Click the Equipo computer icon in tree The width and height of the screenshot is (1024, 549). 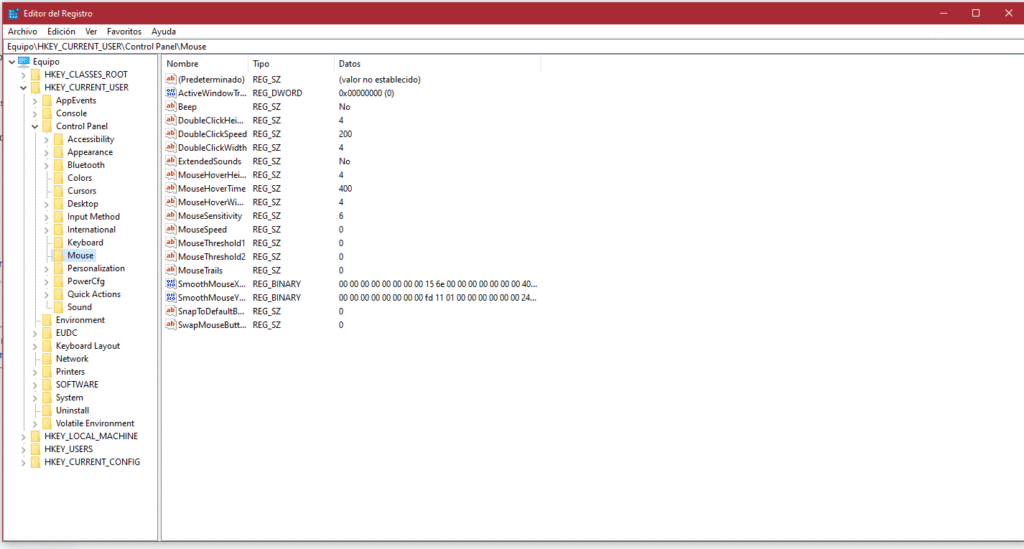coord(24,62)
